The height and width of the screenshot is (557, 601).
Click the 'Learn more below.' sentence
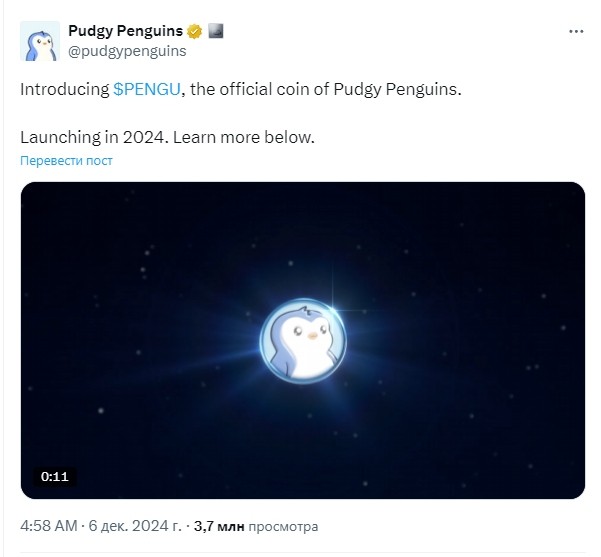(244, 137)
